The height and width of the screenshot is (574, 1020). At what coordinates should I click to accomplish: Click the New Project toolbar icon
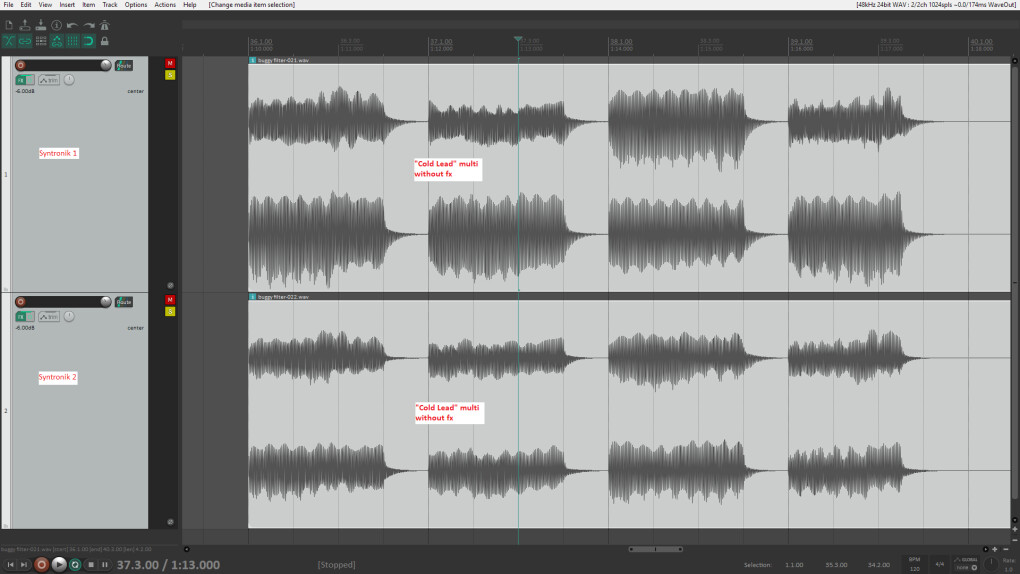[x=9, y=25]
